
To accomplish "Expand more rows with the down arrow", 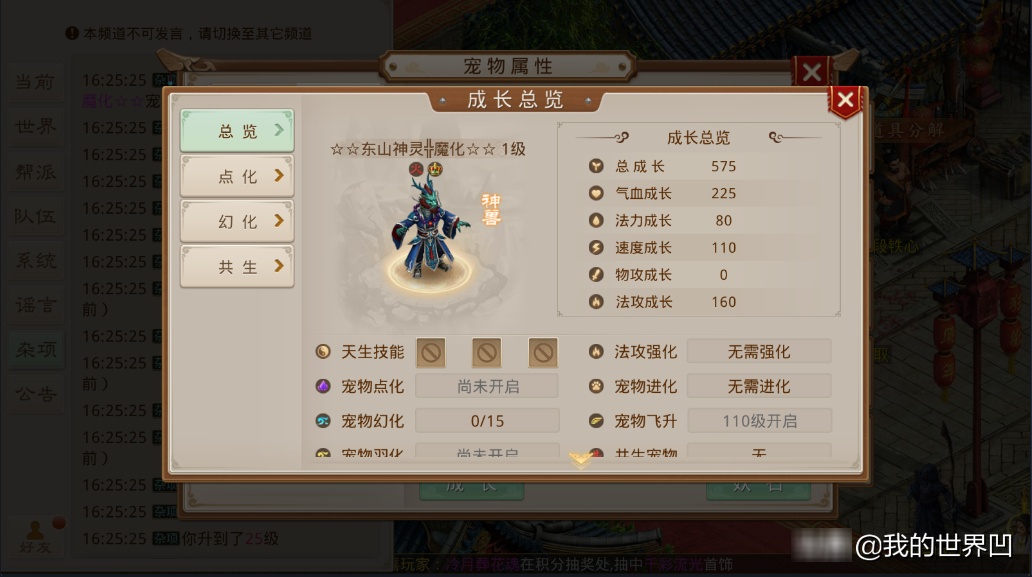I will point(580,459).
